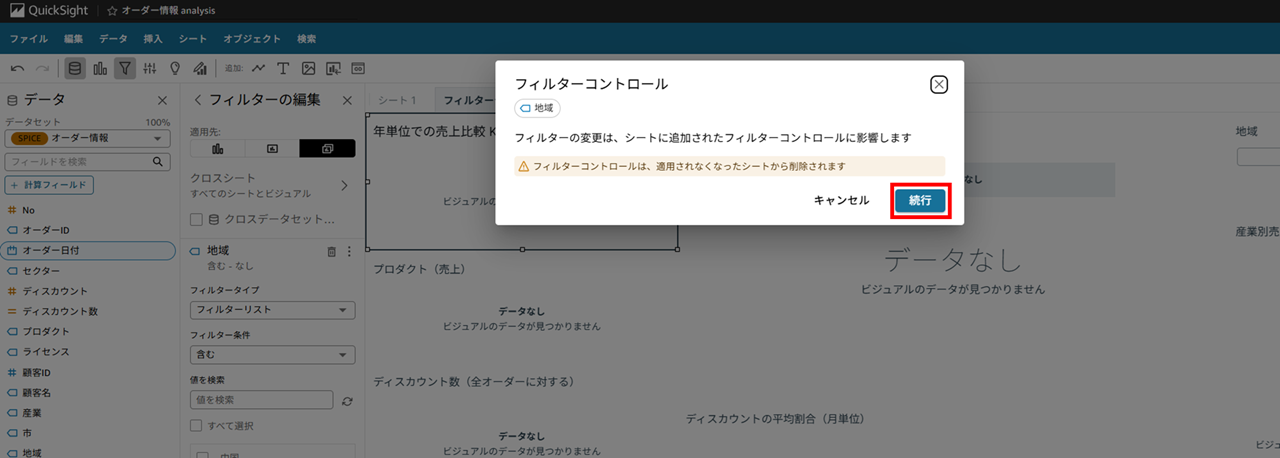Screen dimensions: 1280x458
Task: Add an image with the picture icon
Action: click(x=308, y=68)
